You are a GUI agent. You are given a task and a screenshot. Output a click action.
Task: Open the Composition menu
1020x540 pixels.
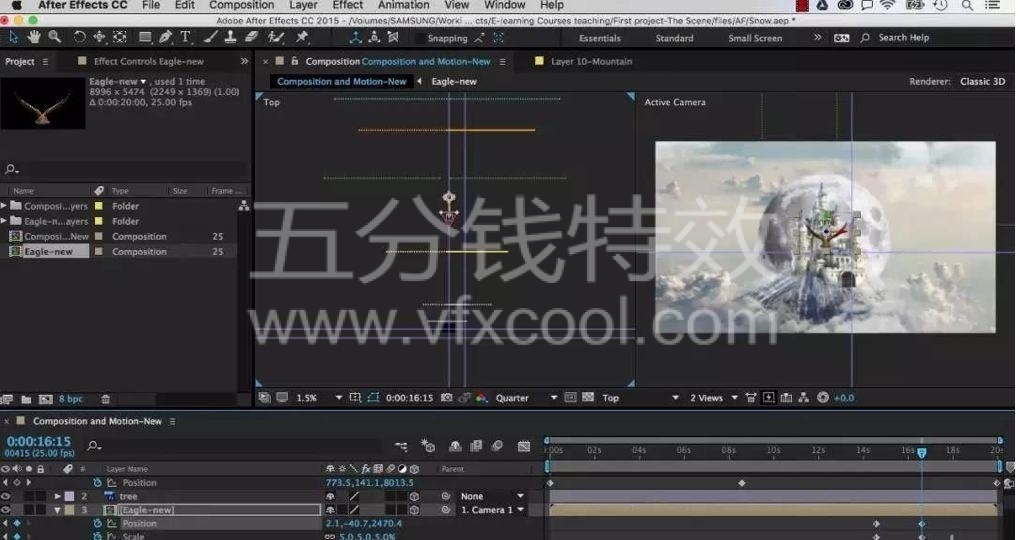(241, 5)
